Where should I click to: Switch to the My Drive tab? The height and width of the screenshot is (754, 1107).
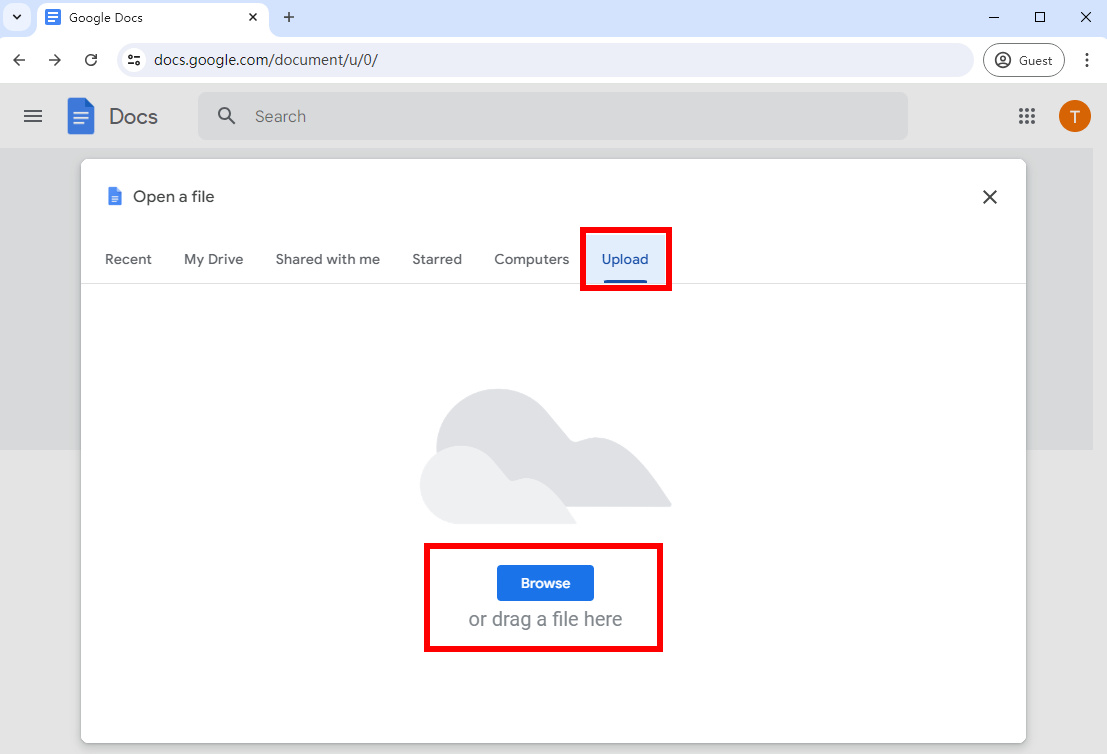click(214, 259)
